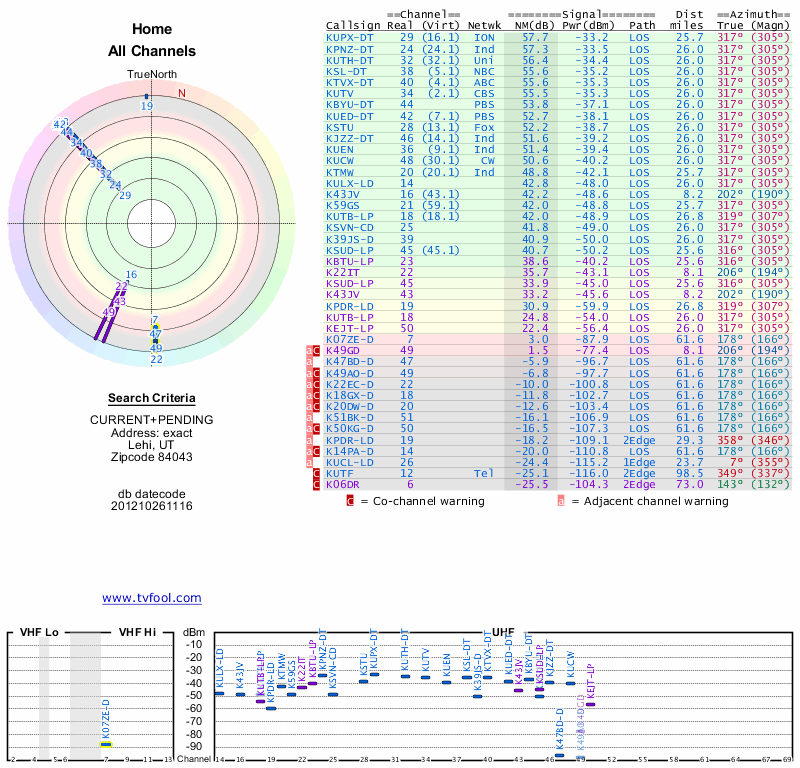The image size is (800, 768).
Task: Click the adjacent-channel flag beside K51BK-D row
Action: pos(309,417)
